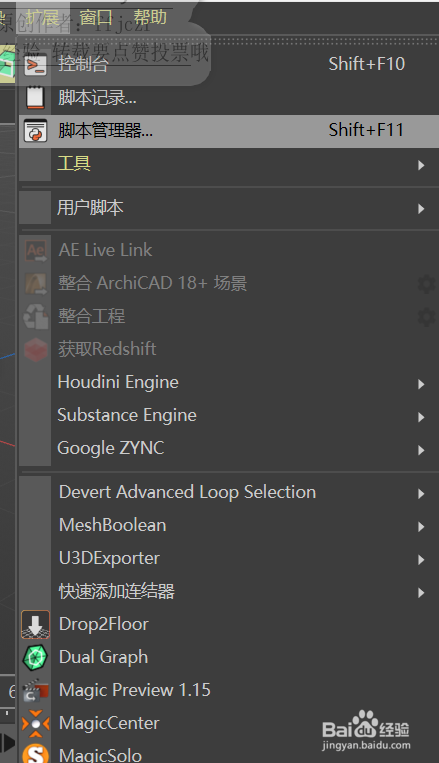Click the MagicCenter orange arrows icon
The width and height of the screenshot is (439, 763).
(x=36, y=724)
